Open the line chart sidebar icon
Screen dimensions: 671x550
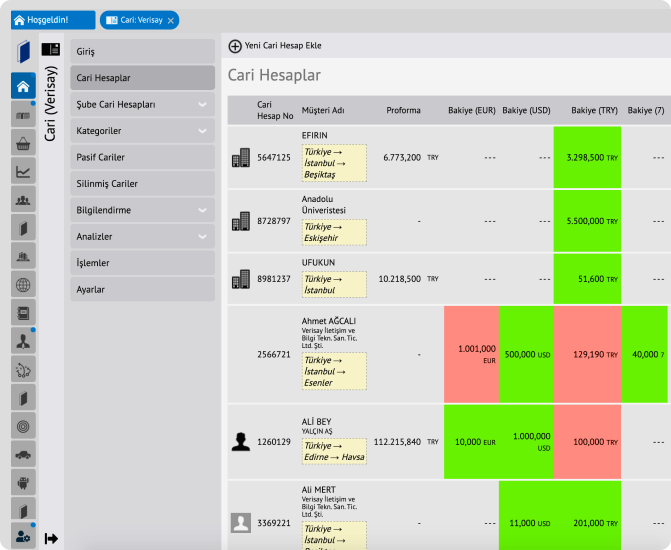coord(23,172)
